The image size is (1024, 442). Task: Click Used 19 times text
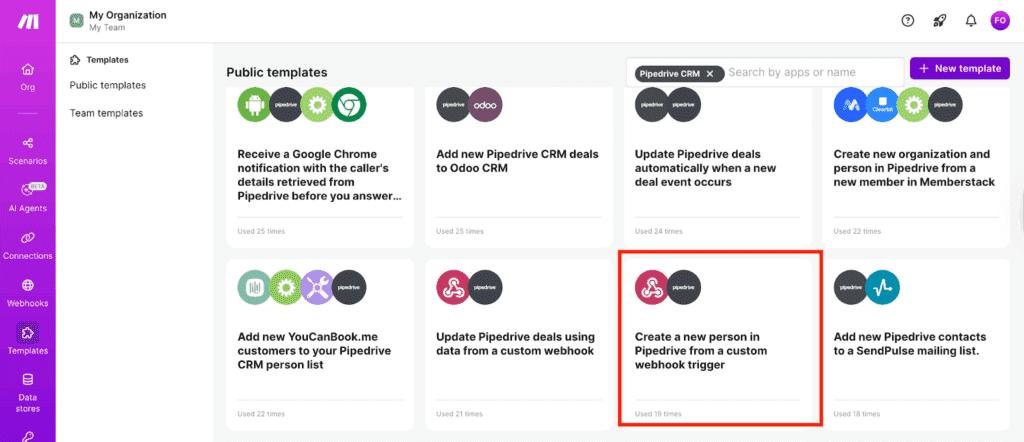pos(658,414)
